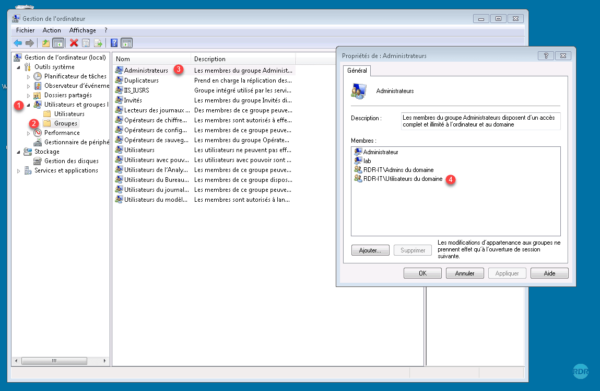Image resolution: width=600 pixels, height=391 pixels.
Task: Click the Description column header
Action: 243,59
